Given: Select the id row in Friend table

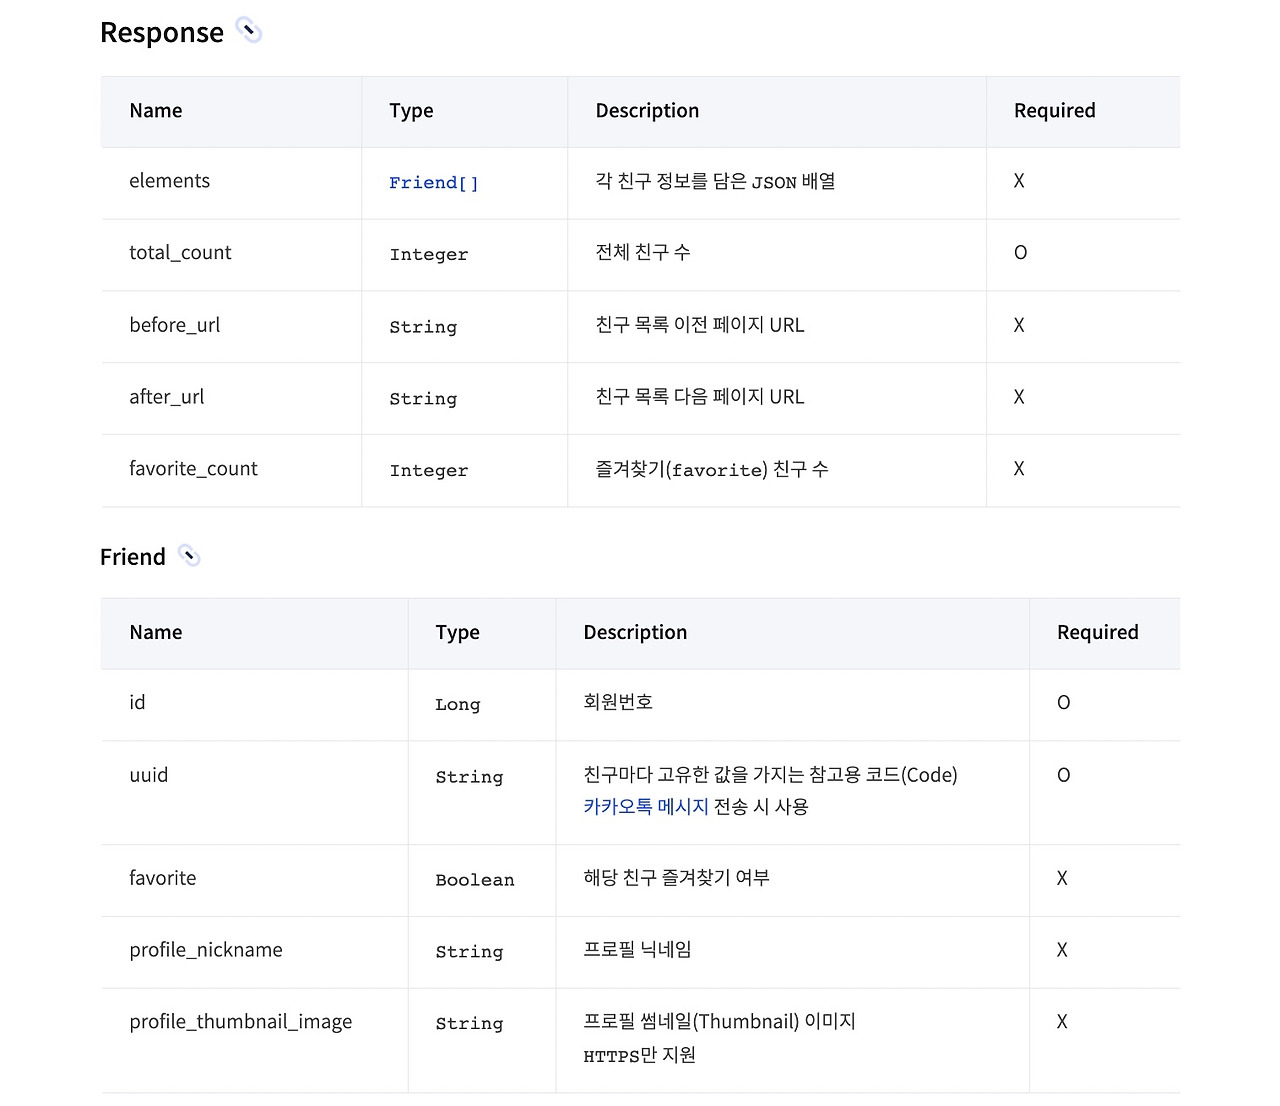Looking at the screenshot, I should [137, 703].
